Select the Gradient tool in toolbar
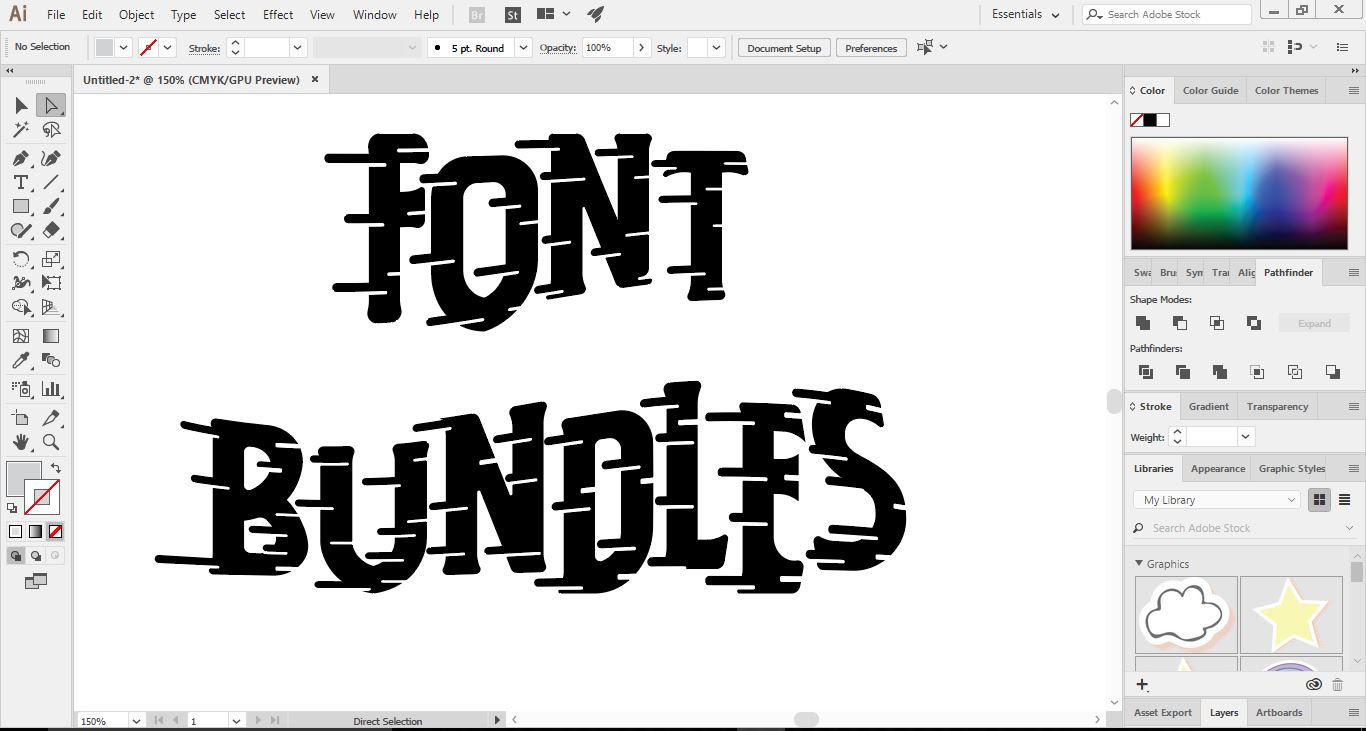The image size is (1366, 731). (x=51, y=336)
